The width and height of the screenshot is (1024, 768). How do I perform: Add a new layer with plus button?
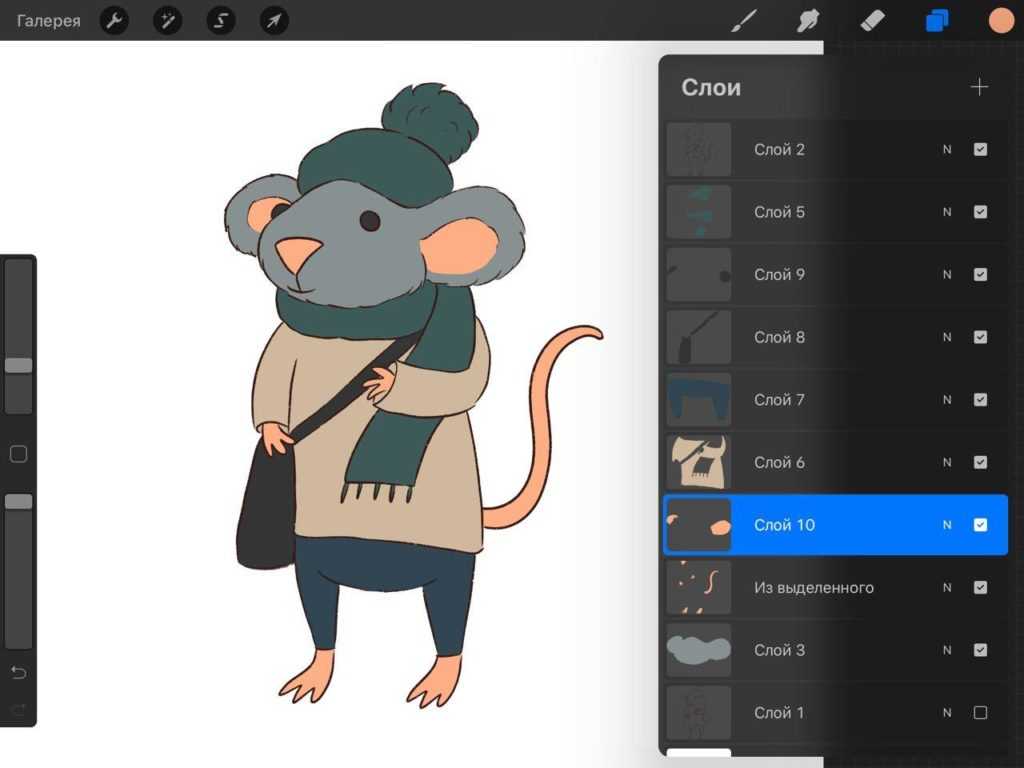click(x=979, y=88)
